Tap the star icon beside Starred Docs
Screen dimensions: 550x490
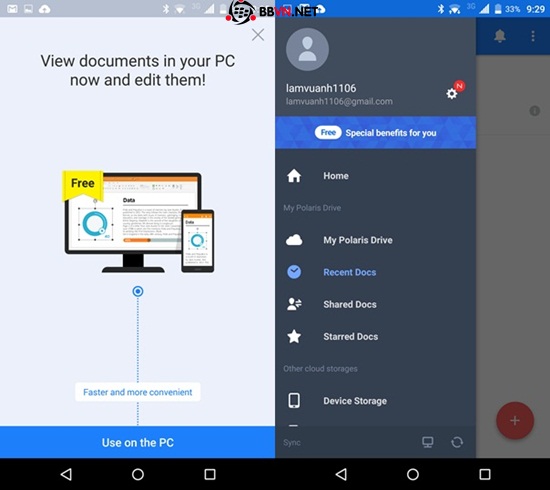coord(294,336)
